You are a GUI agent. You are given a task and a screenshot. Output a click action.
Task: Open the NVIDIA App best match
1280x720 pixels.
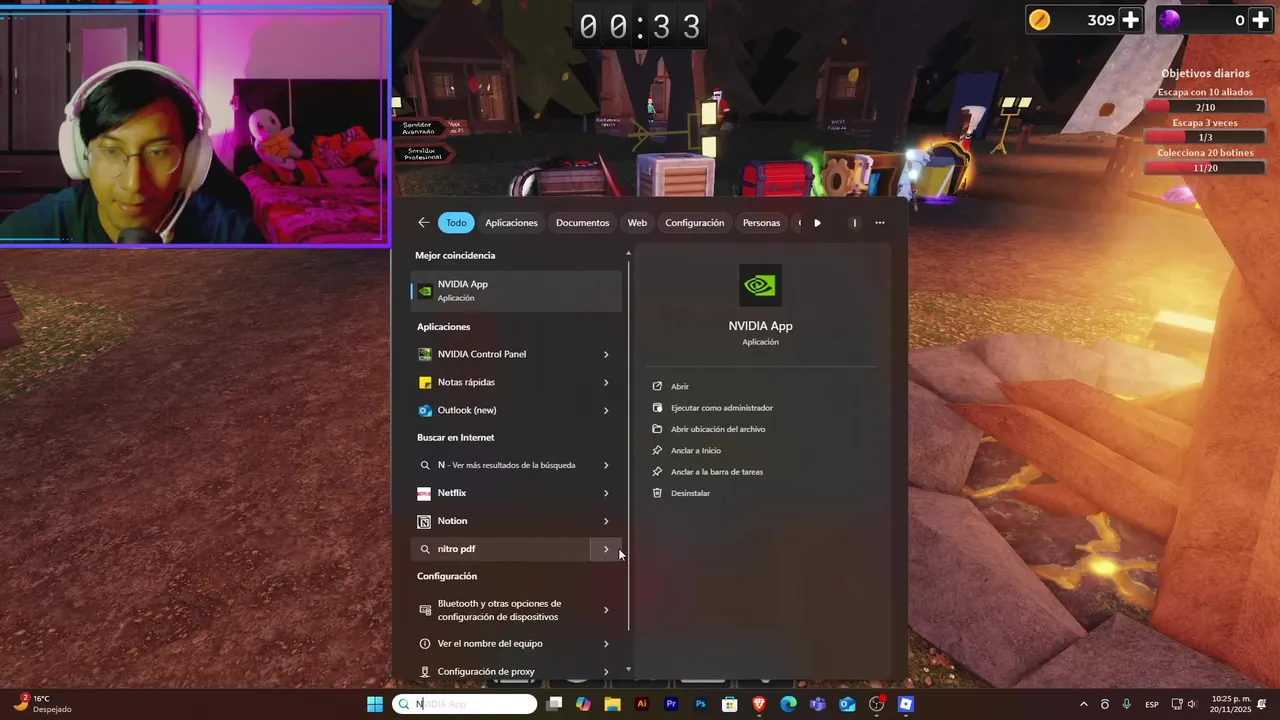click(516, 291)
